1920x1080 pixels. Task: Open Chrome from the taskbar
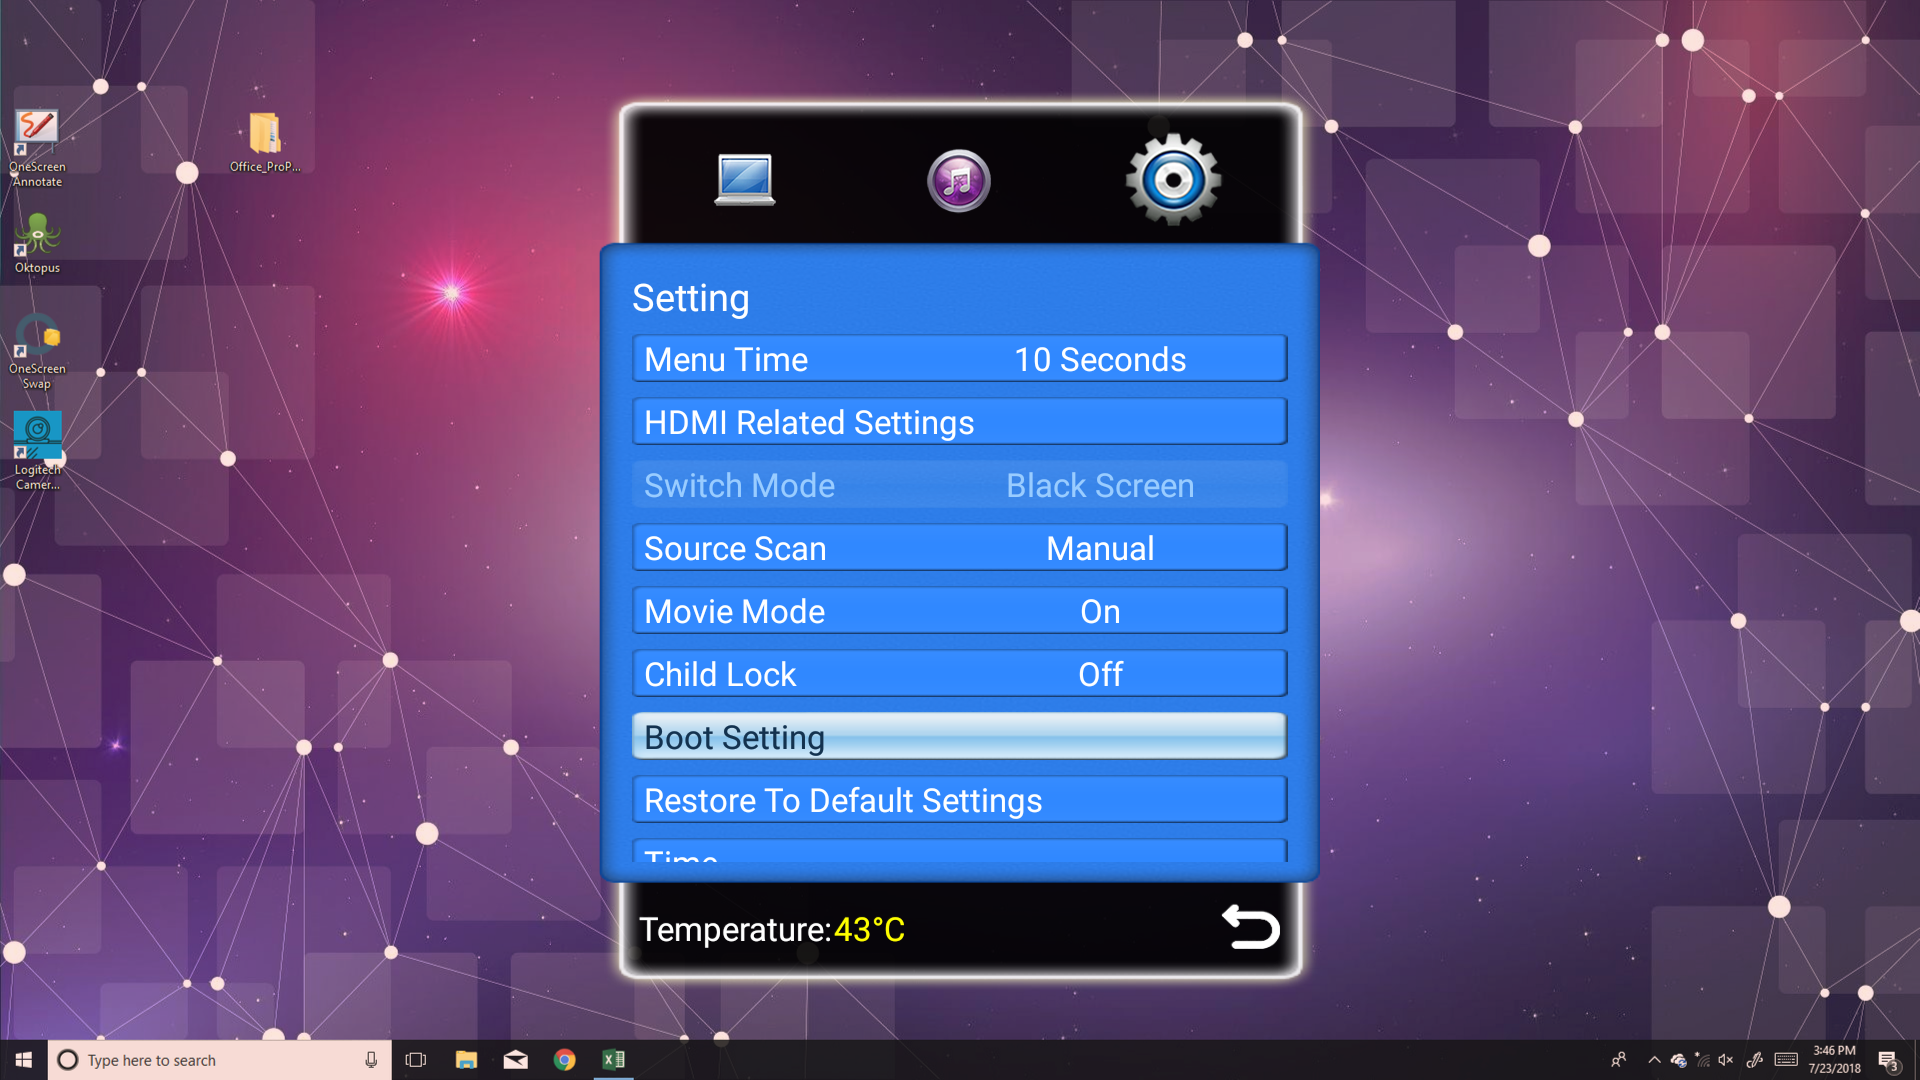coord(565,1060)
